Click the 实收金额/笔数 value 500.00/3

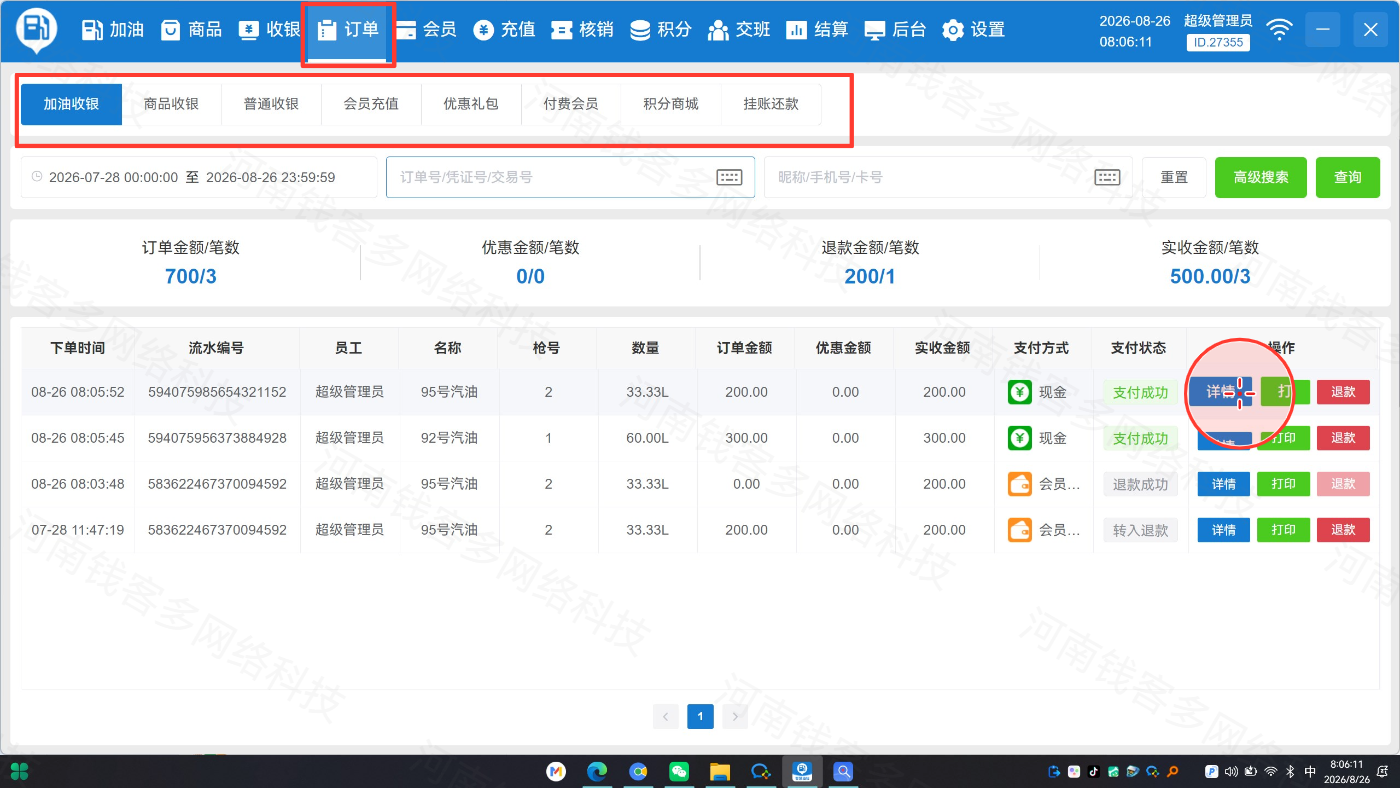tap(1210, 276)
